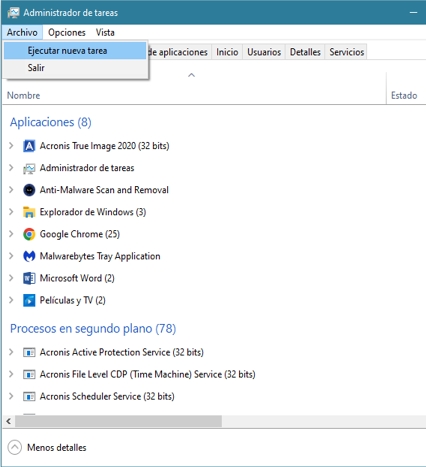The height and width of the screenshot is (467, 426).
Task: Click the Task Manager title bar icon
Action: tap(13, 13)
